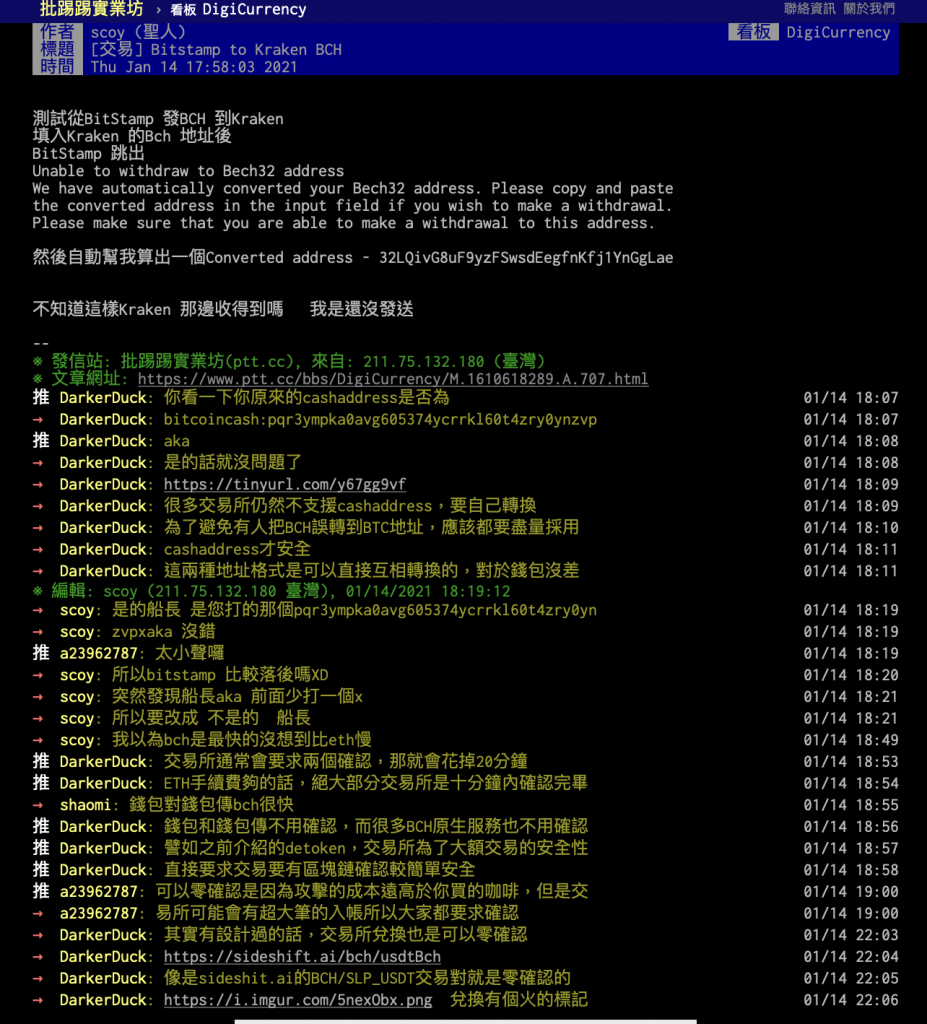
Task: Click the line 測試從BitStamp 發BCH 到Kraken
Action: pos(158,118)
